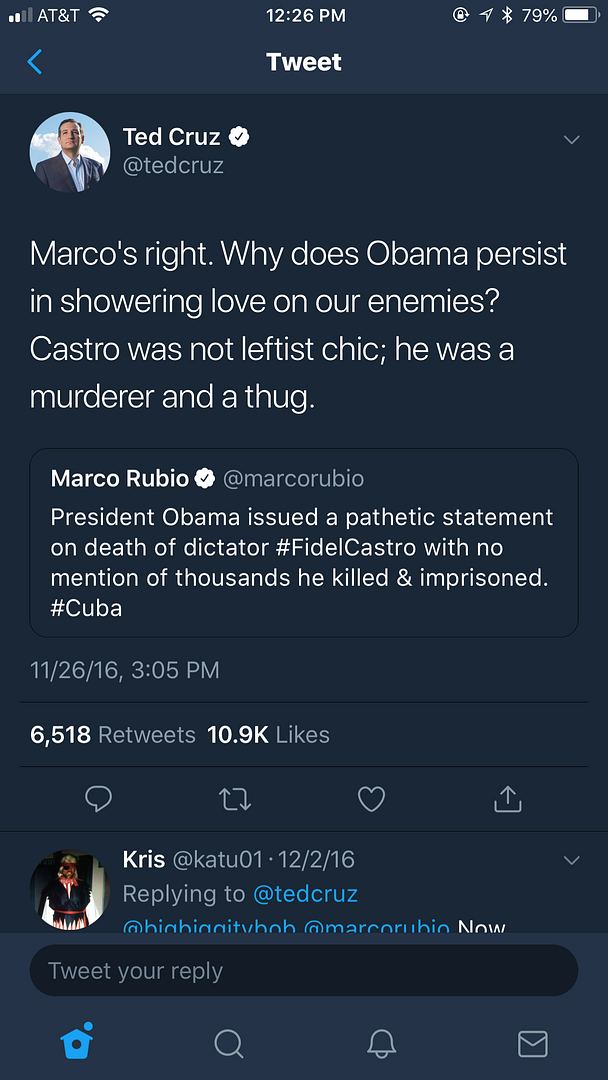The width and height of the screenshot is (608, 1080).
Task: Tap the back arrow icon
Action: pyautogui.click(x=35, y=62)
